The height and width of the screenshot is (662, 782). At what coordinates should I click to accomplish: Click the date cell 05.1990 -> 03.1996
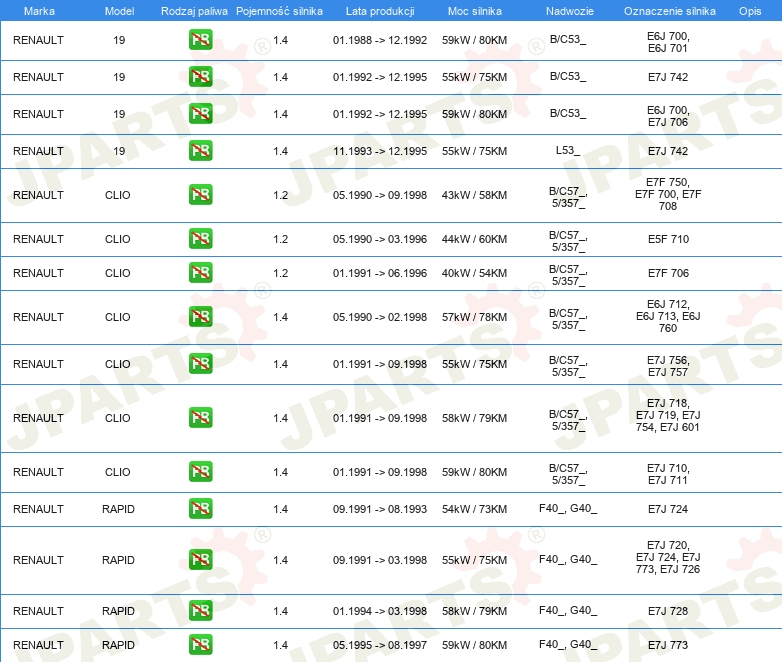coord(380,239)
